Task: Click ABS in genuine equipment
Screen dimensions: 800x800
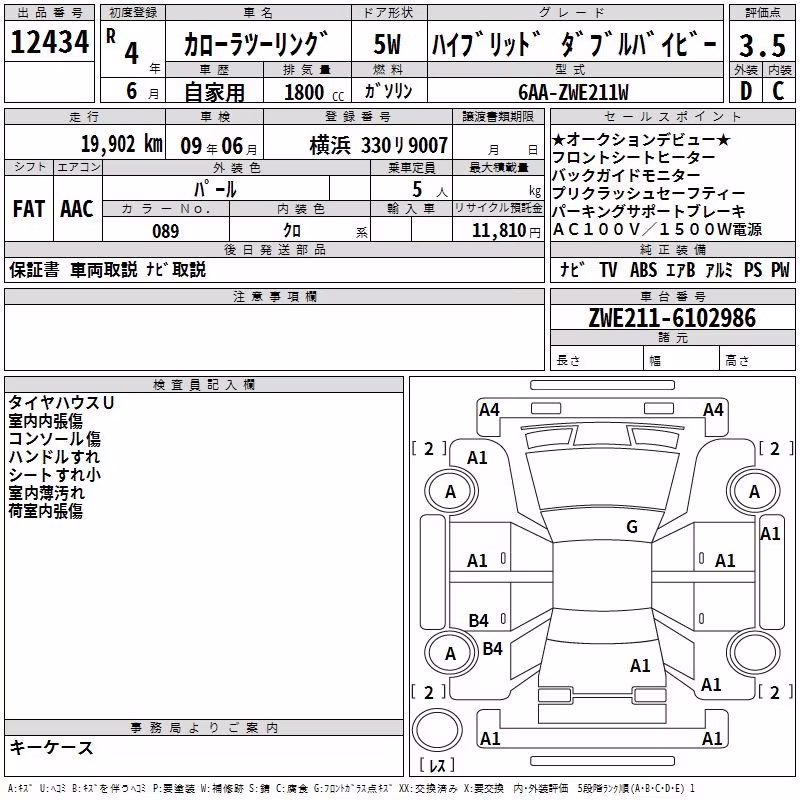Action: point(643,269)
